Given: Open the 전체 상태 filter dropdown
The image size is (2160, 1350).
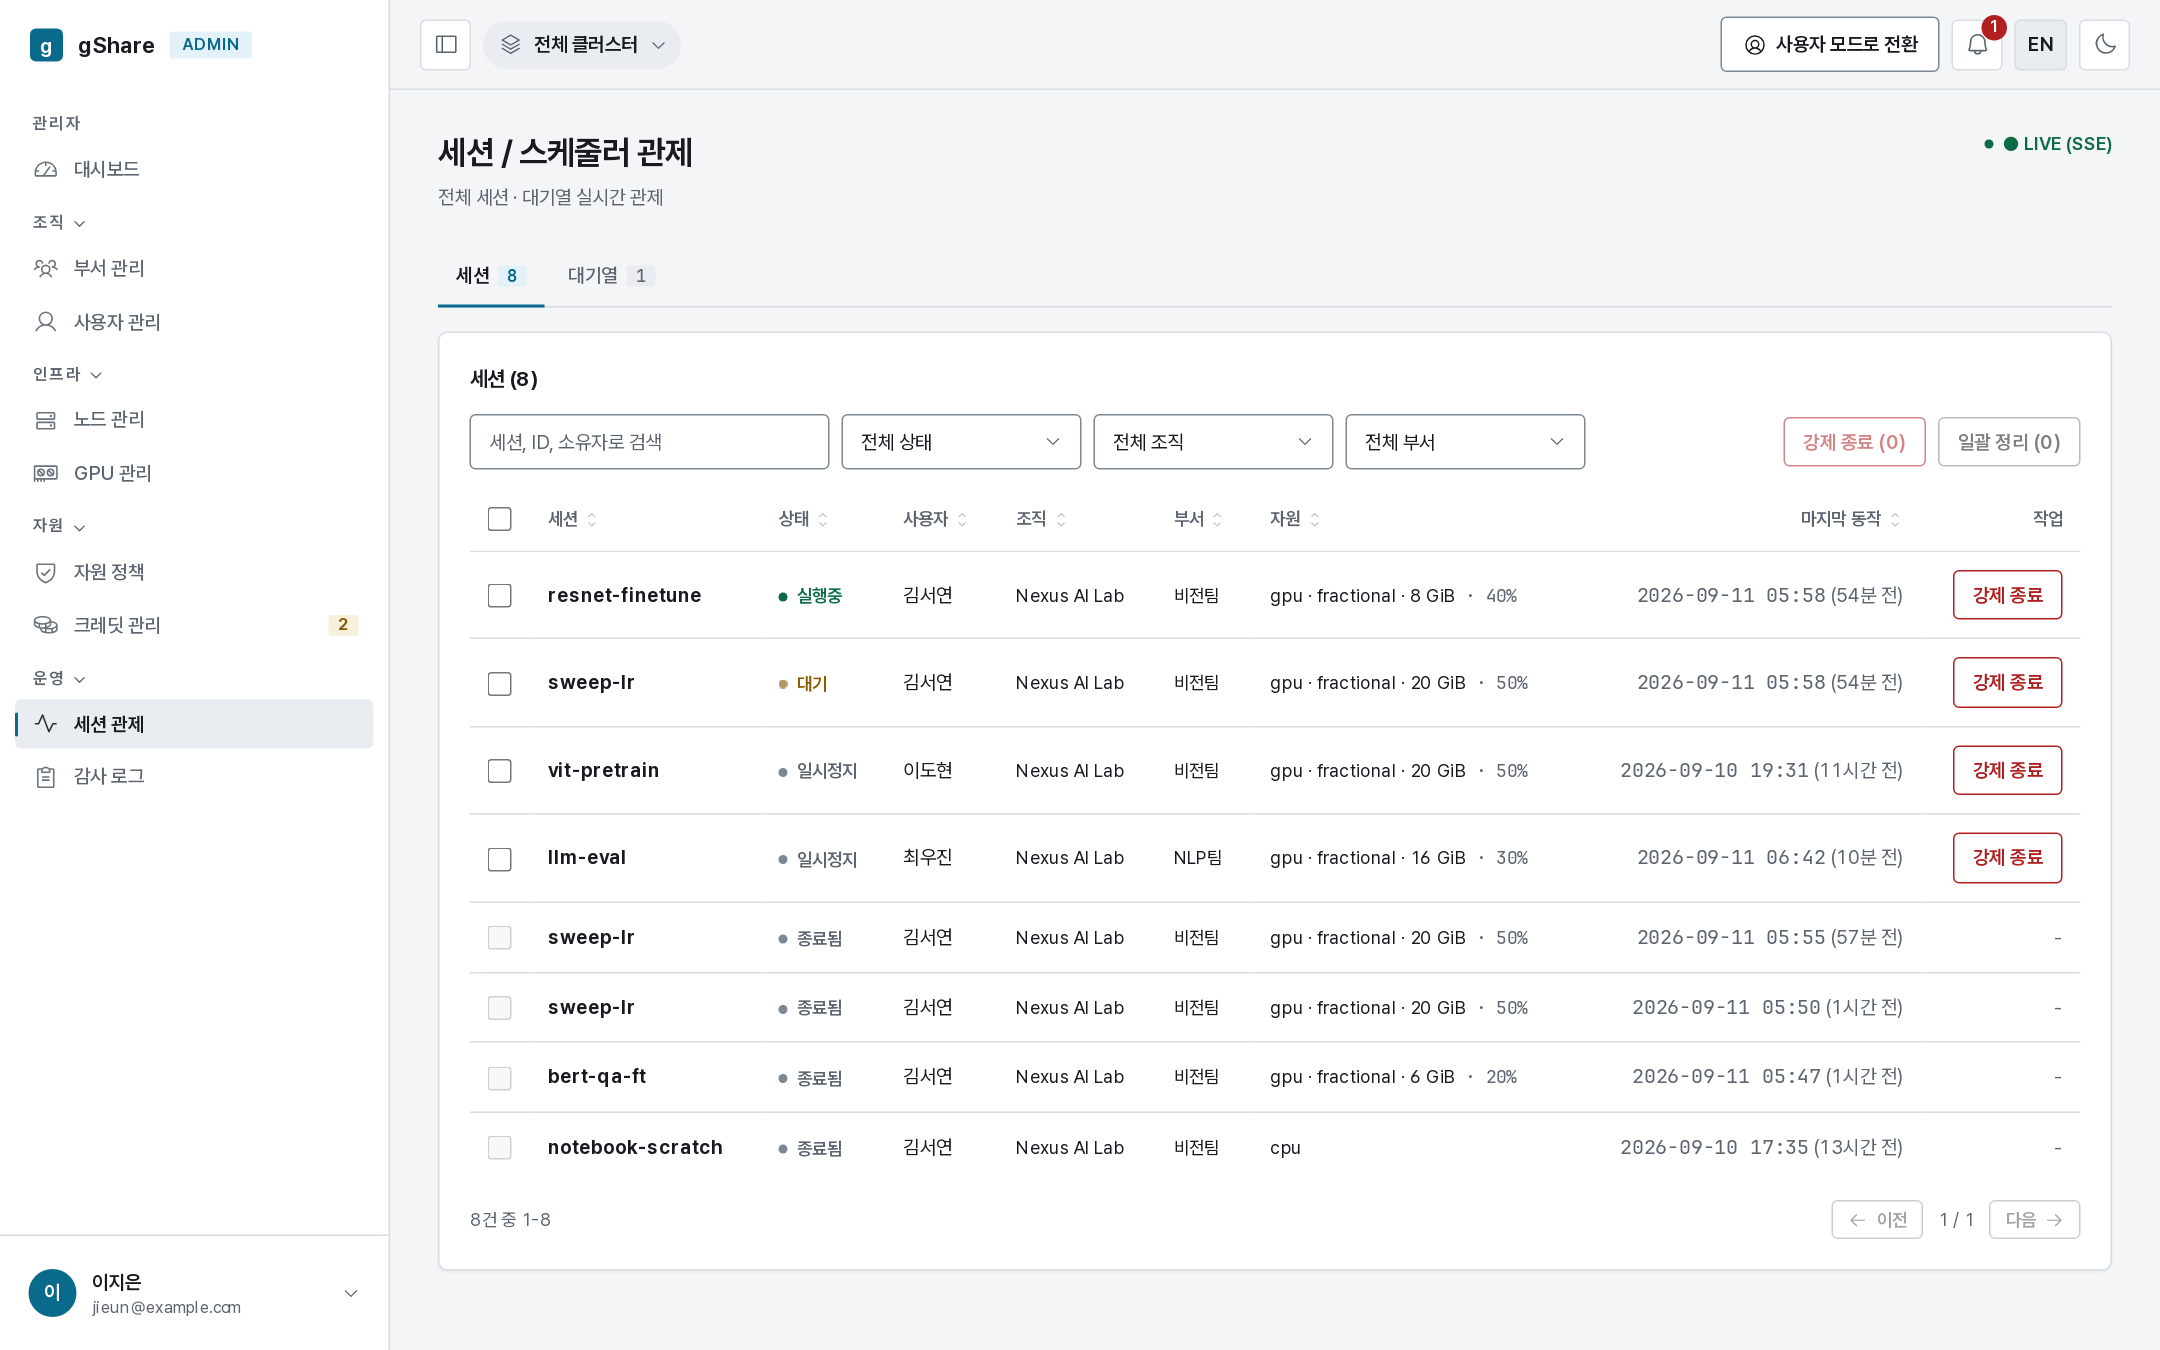Looking at the screenshot, I should [961, 442].
